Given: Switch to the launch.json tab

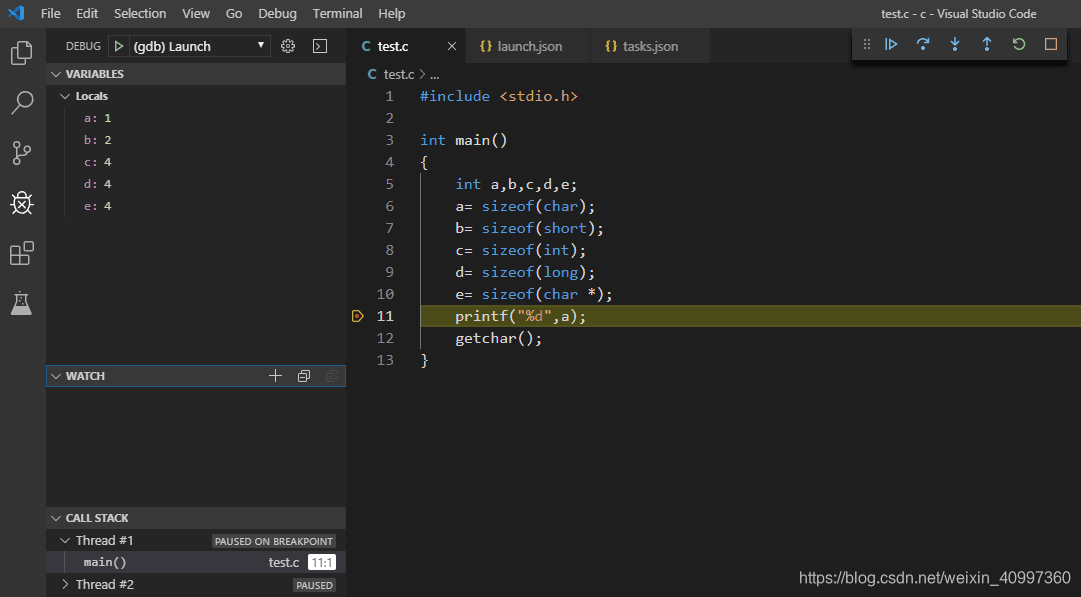Looking at the screenshot, I should coord(528,46).
